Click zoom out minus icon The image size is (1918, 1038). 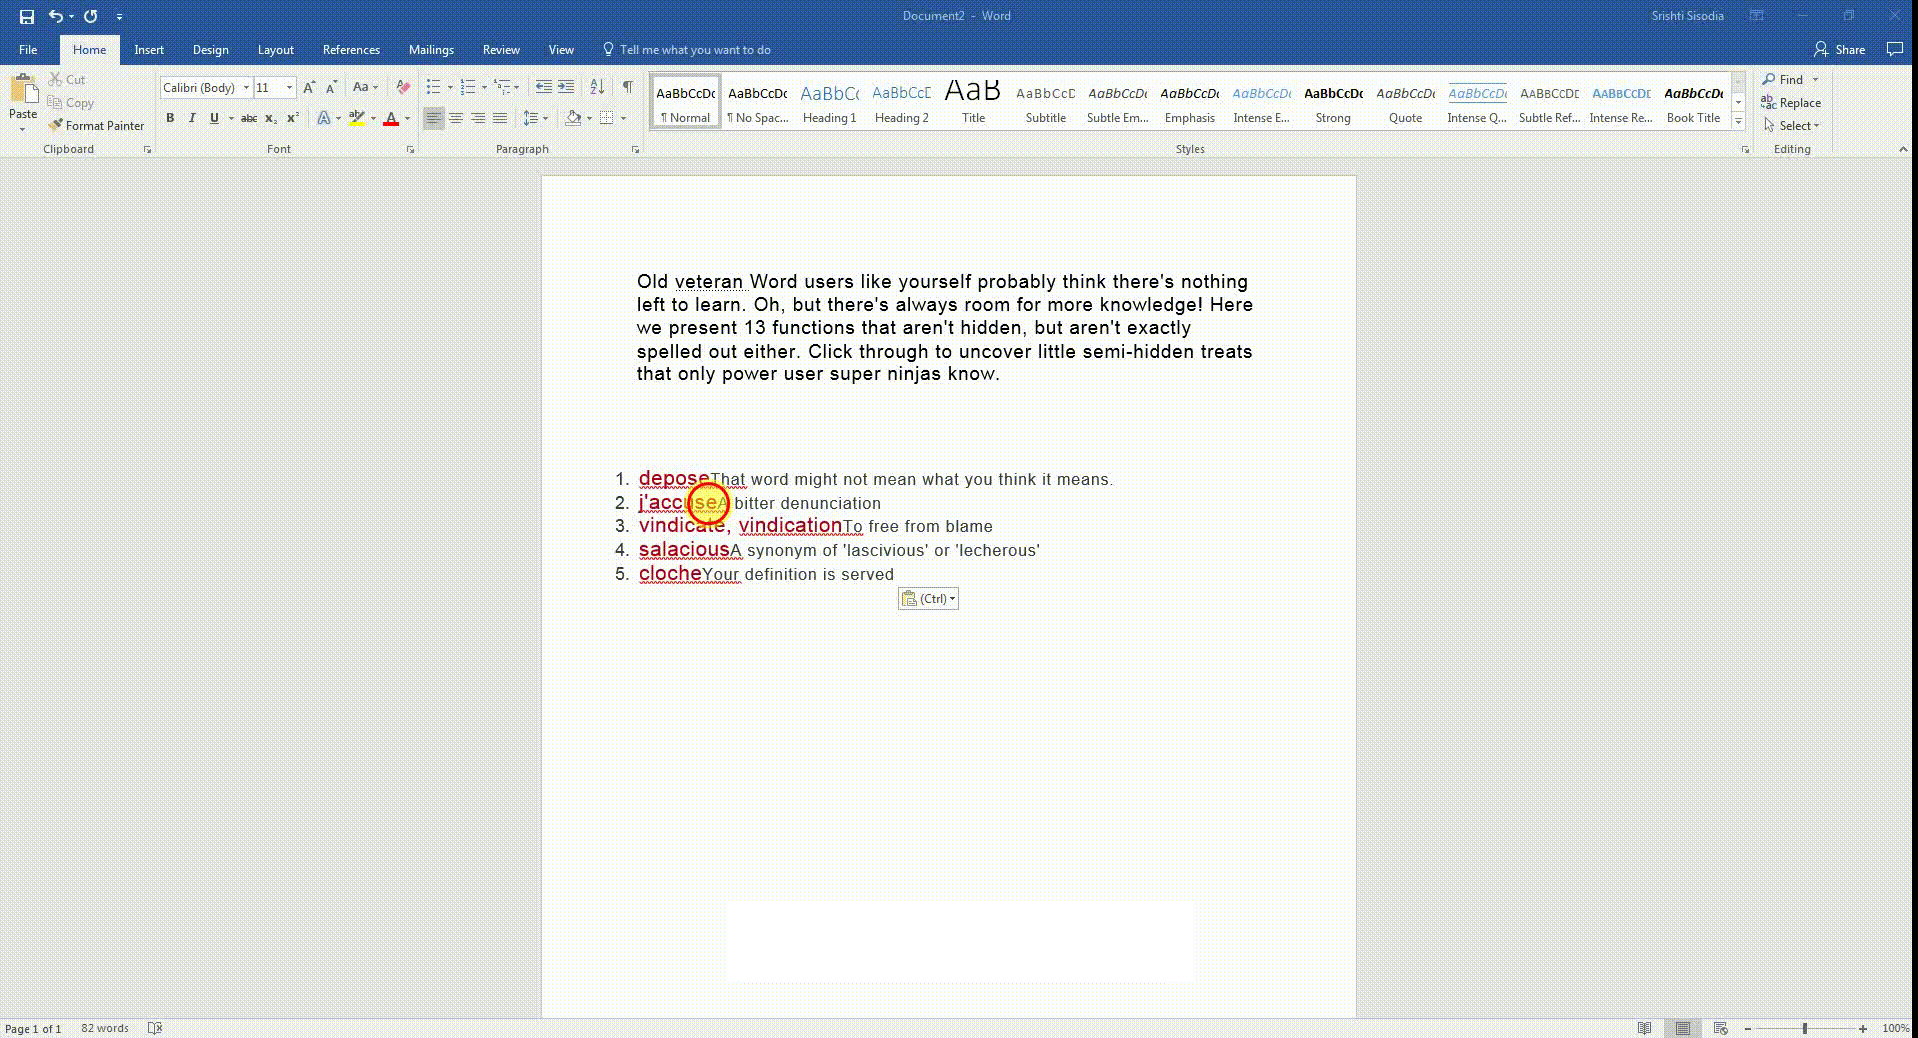[x=1748, y=1028]
